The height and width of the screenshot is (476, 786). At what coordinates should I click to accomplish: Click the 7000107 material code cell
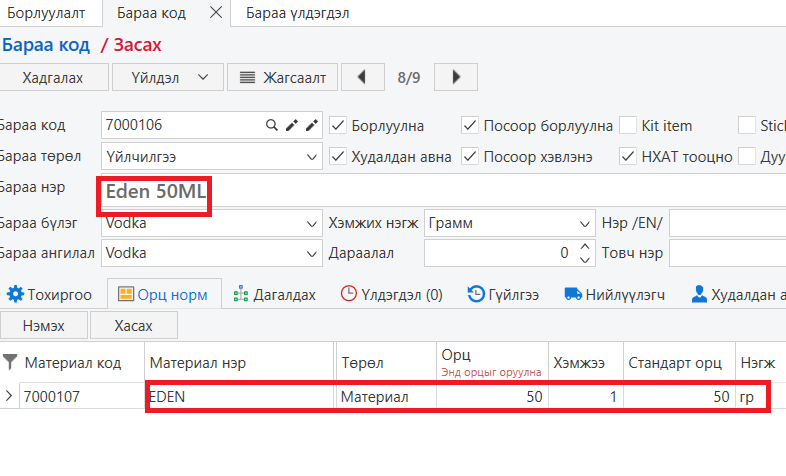tap(82, 396)
